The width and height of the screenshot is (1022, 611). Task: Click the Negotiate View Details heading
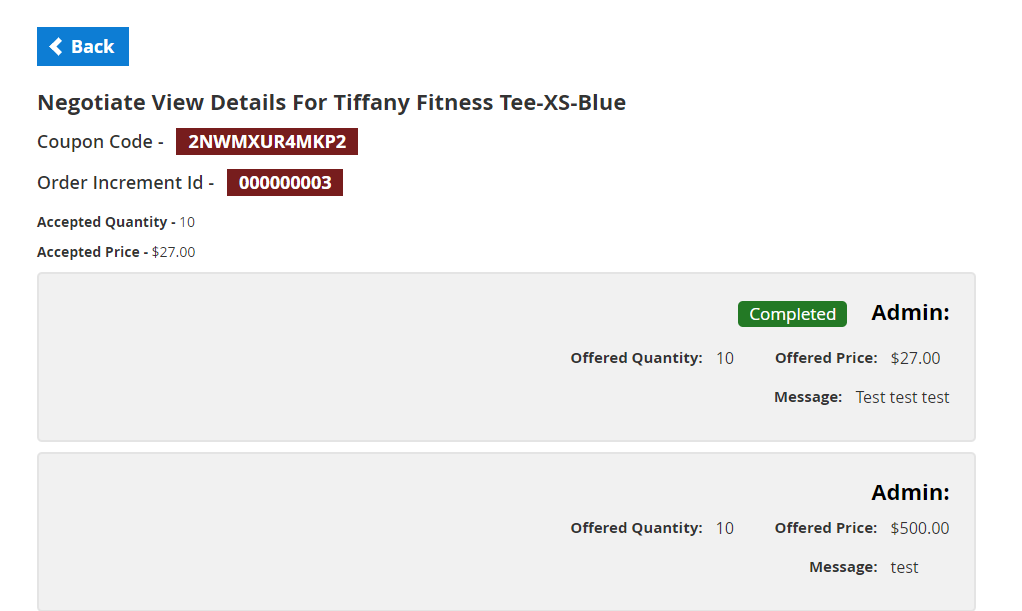(x=331, y=102)
